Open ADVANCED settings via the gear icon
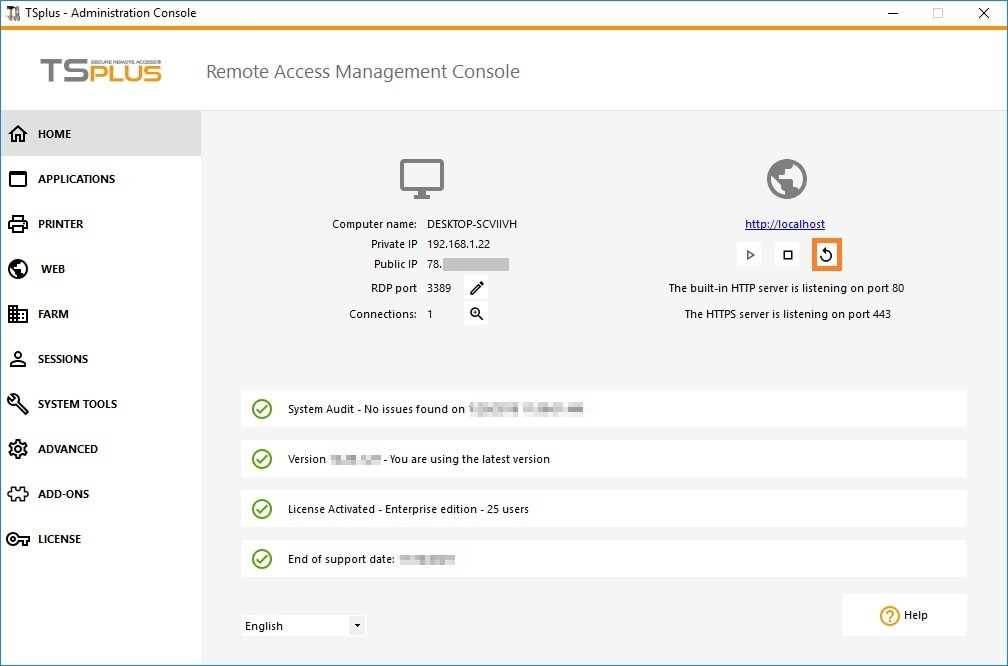 pos(17,448)
